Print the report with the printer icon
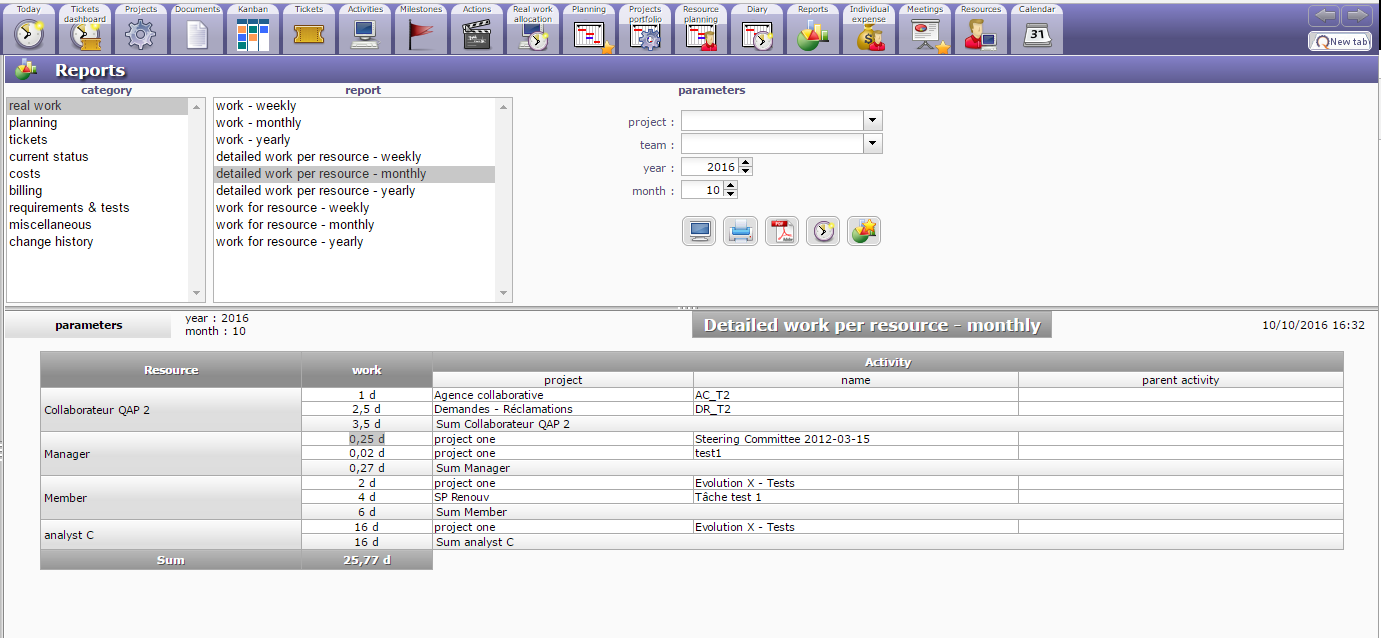1381x638 pixels. click(740, 231)
